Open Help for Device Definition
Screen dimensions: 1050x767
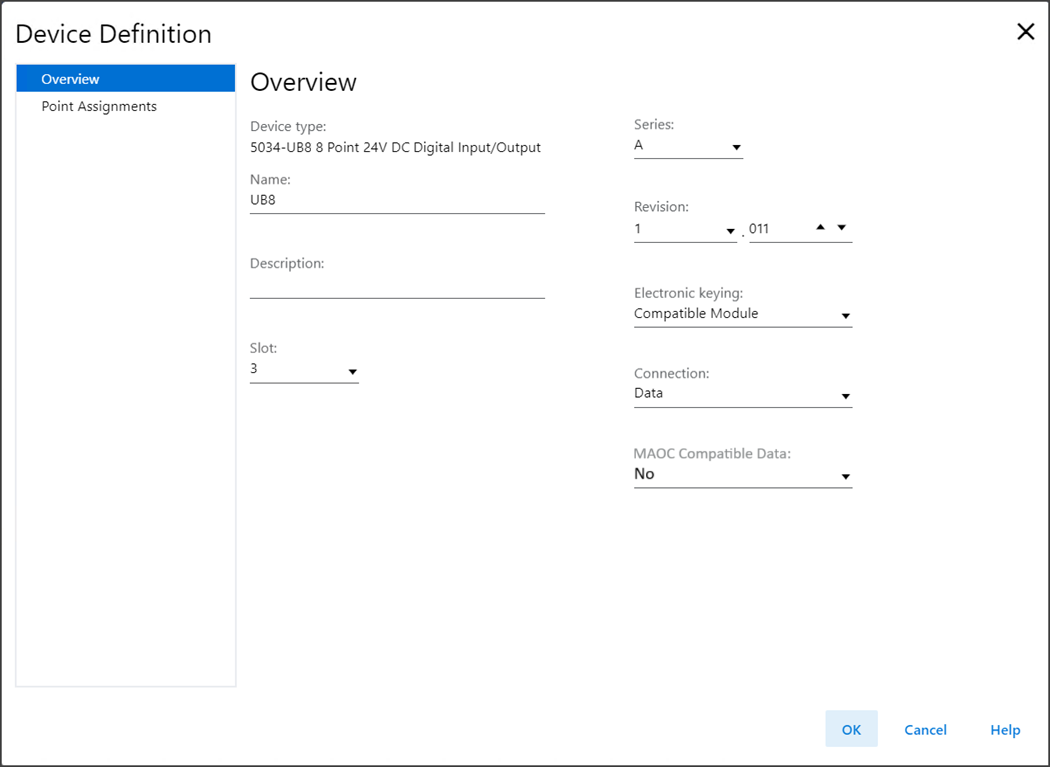click(x=1005, y=730)
